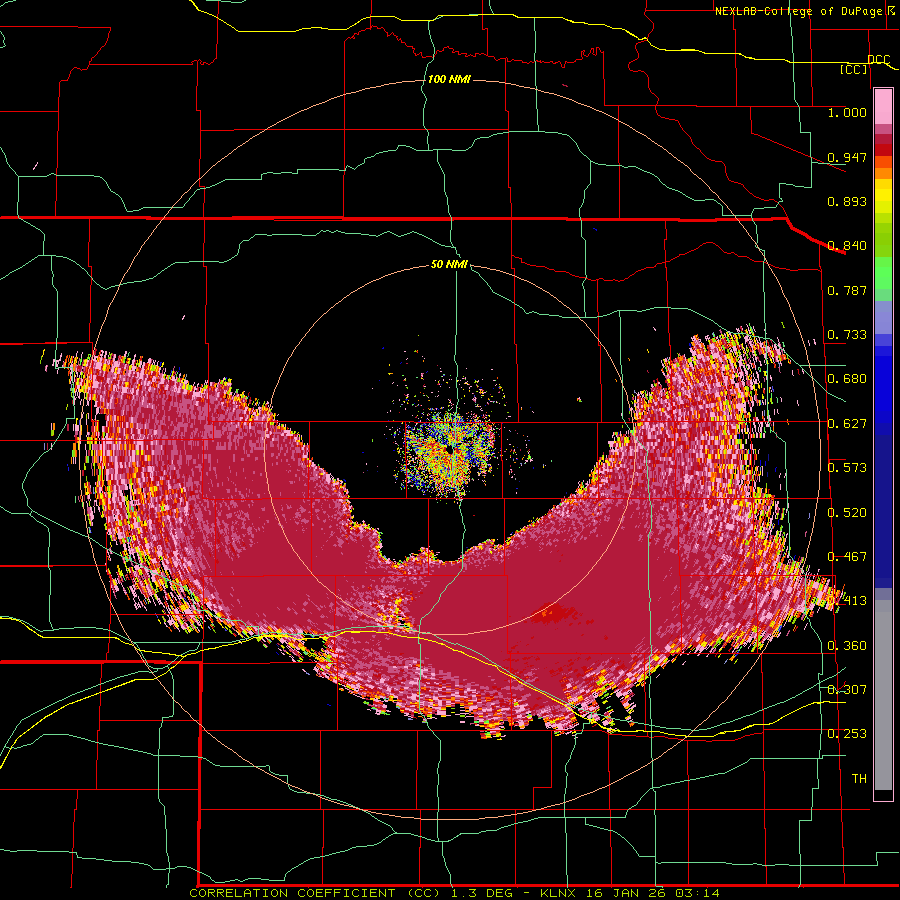Click the 0.680 value on the scale
Screen dimensions: 900x900
pos(847,379)
